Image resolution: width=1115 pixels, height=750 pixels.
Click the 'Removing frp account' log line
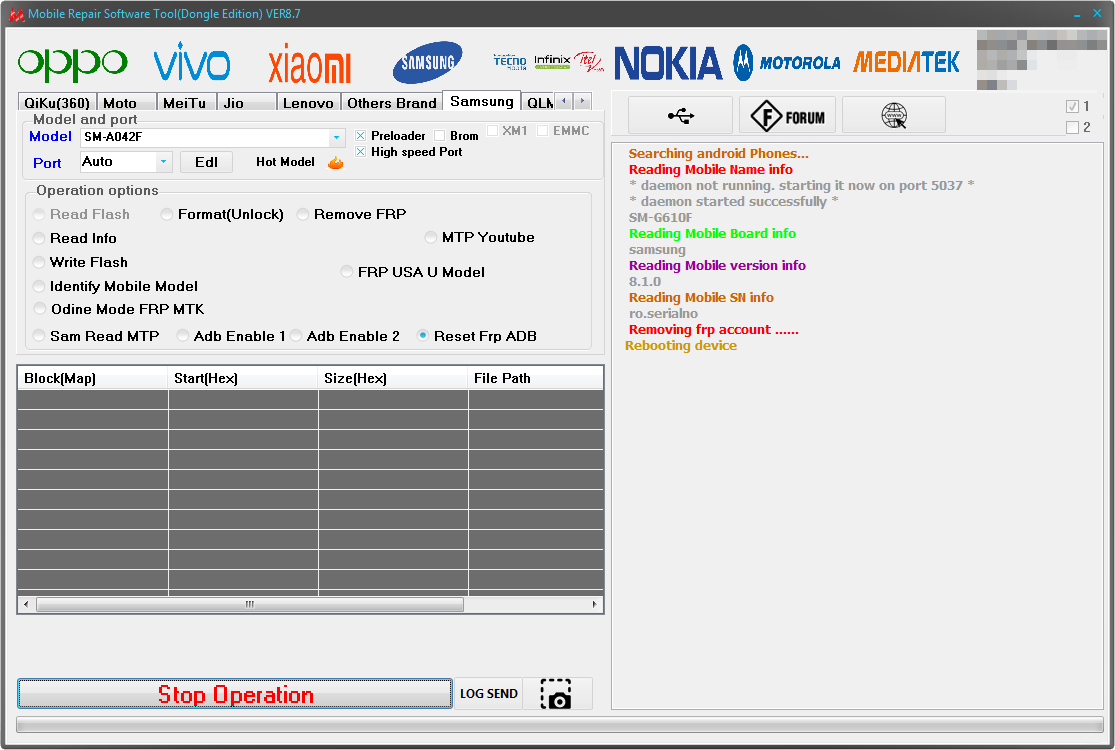(x=713, y=329)
